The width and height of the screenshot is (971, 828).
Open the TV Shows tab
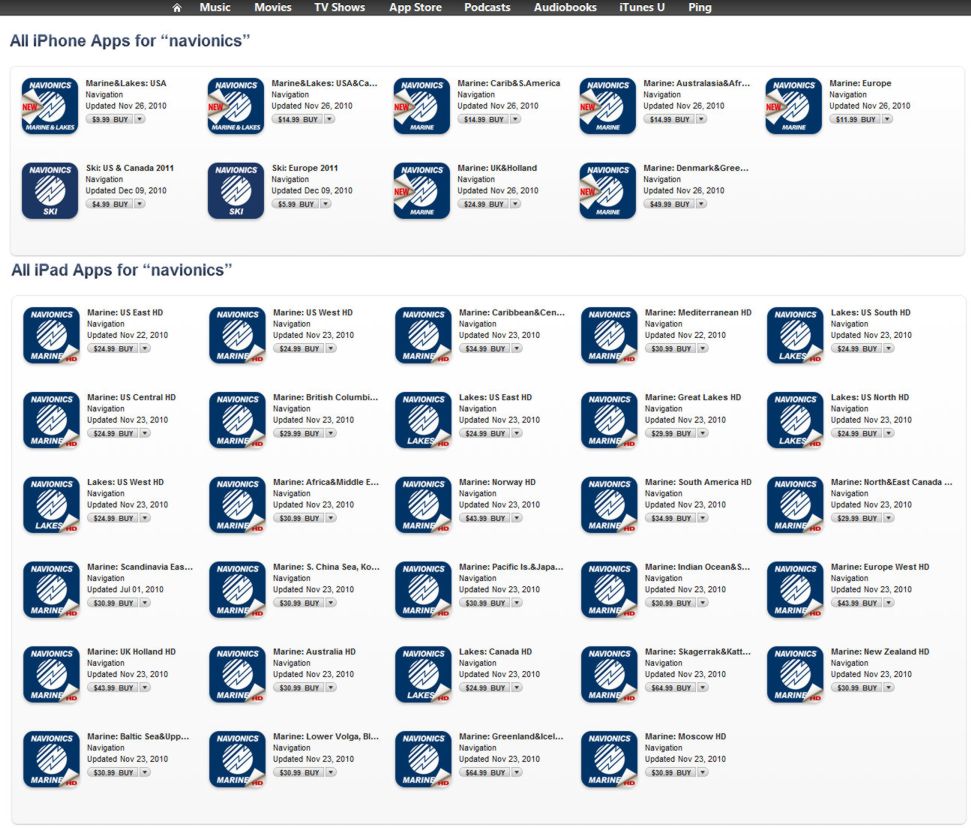(339, 7)
